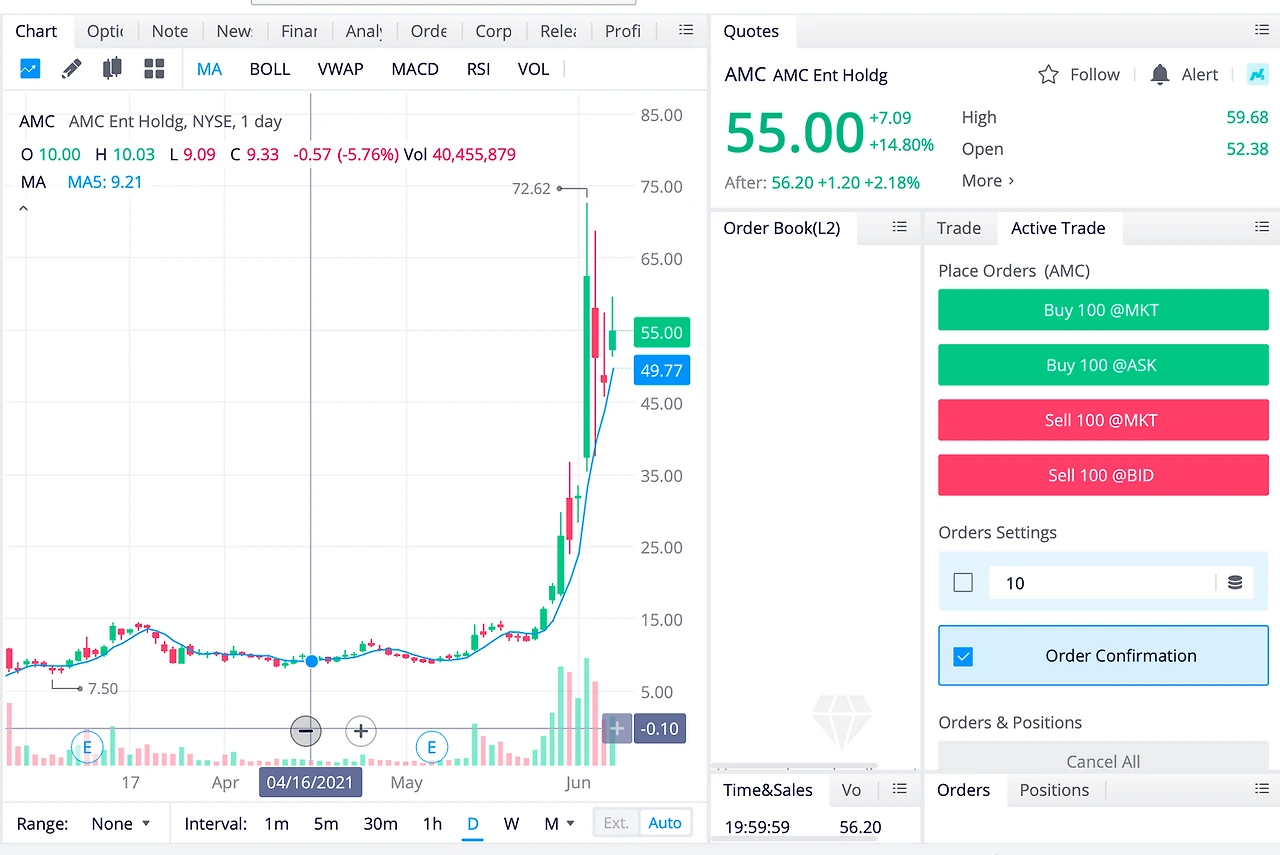Screen dimensions: 1280x855
Task: Click Sell 100 @BID button
Action: click(1103, 475)
